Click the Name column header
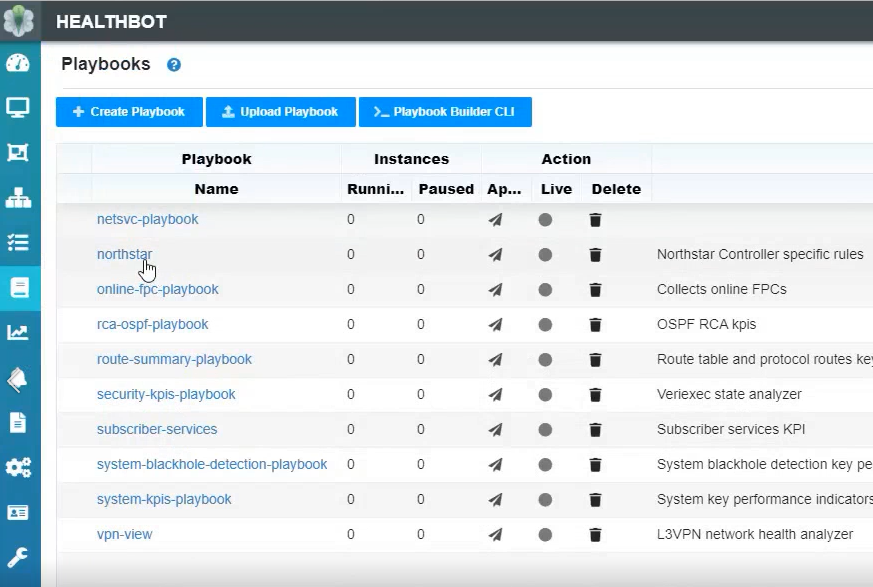 [216, 189]
